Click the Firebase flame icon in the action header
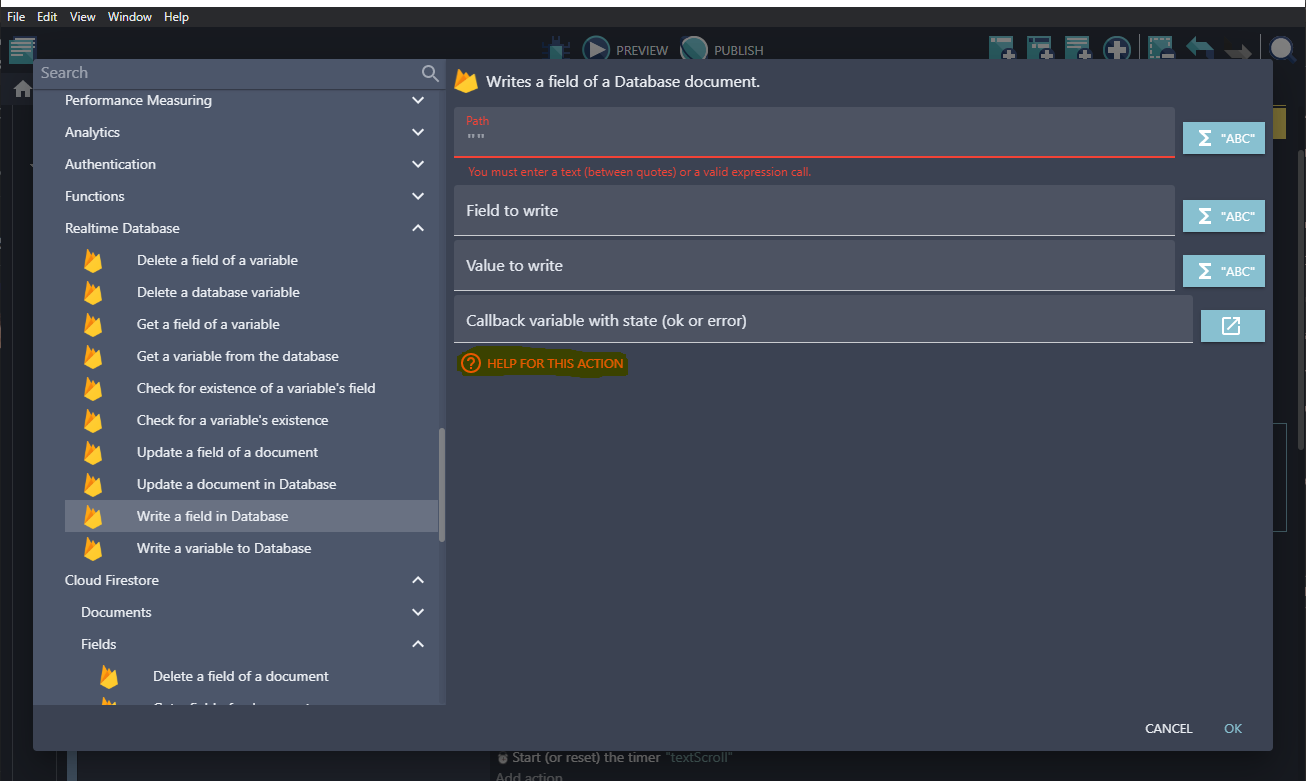Image resolution: width=1306 pixels, height=781 pixels. 465,81
